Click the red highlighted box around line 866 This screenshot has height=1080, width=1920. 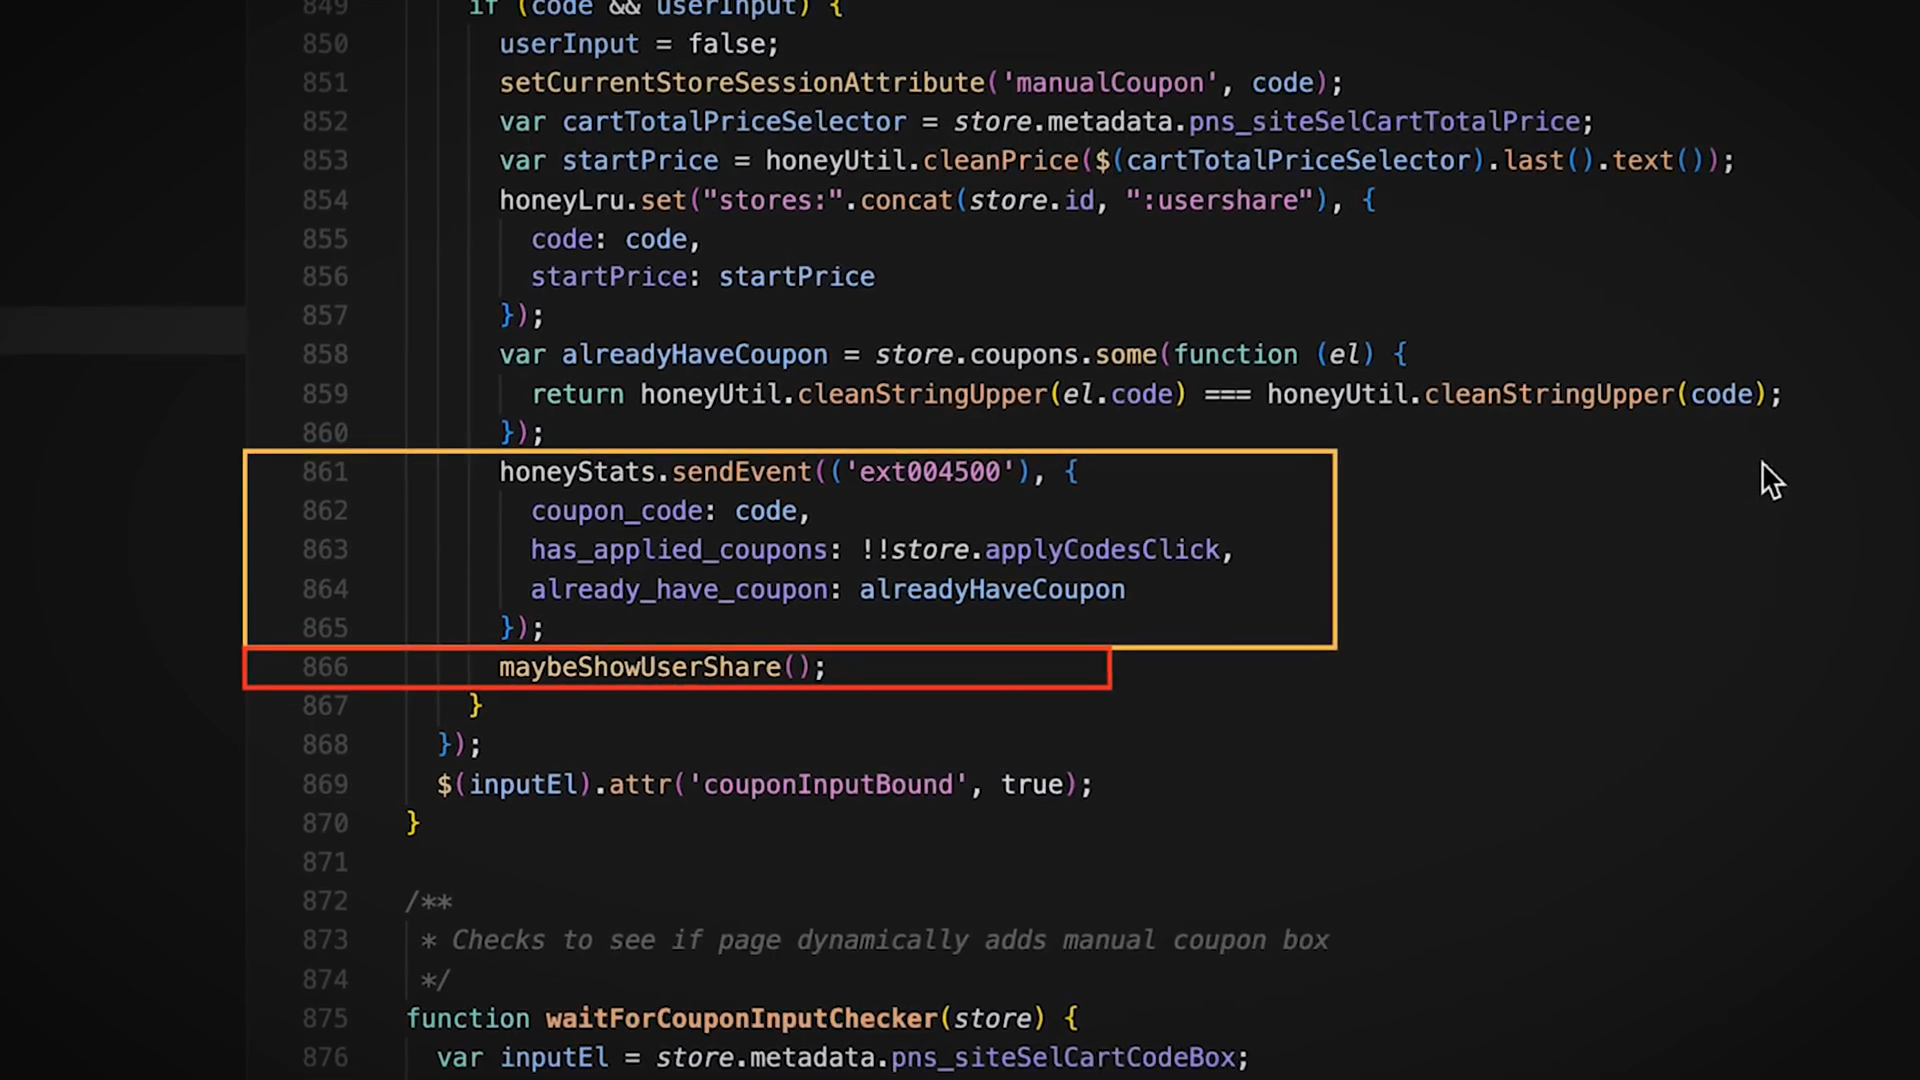[x=676, y=667]
